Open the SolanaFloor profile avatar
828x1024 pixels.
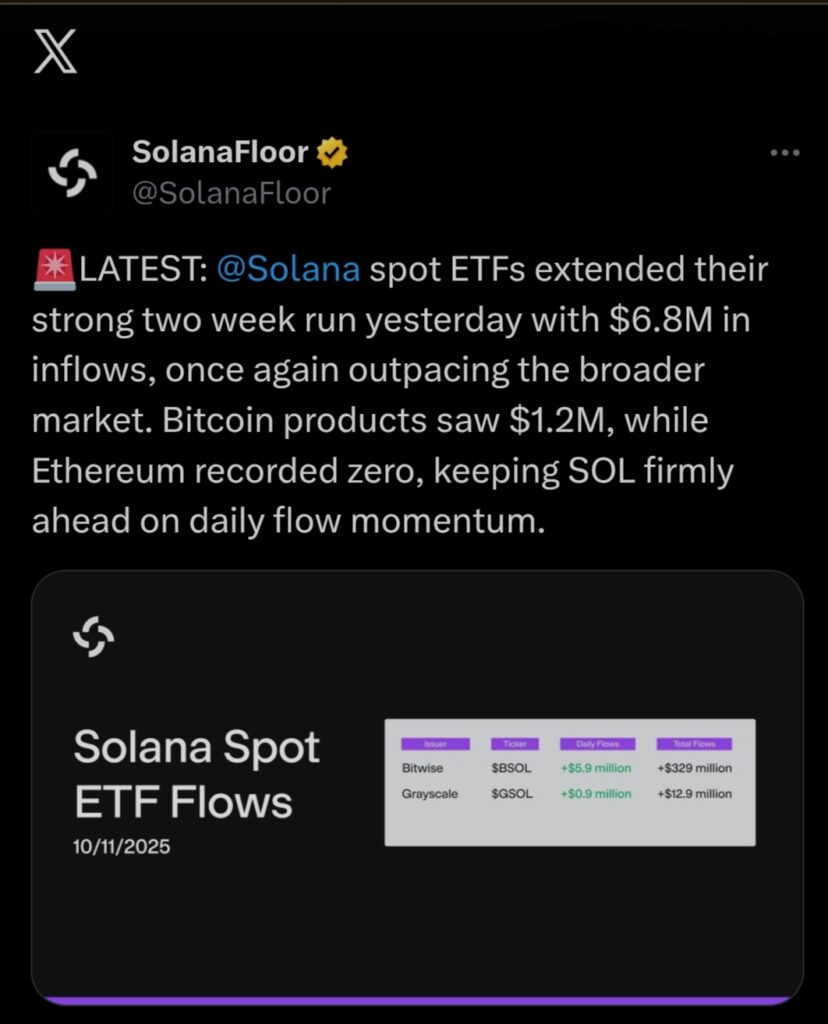tap(72, 172)
